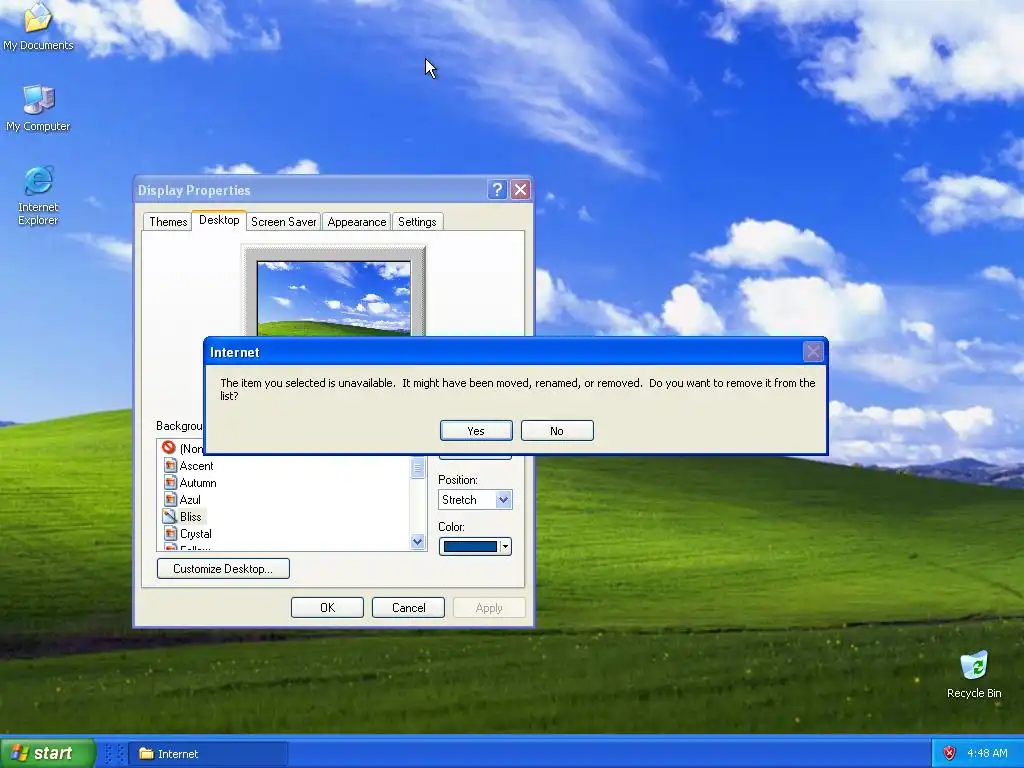Click the Customize Desktop button
This screenshot has height=768, width=1024.
223,569
